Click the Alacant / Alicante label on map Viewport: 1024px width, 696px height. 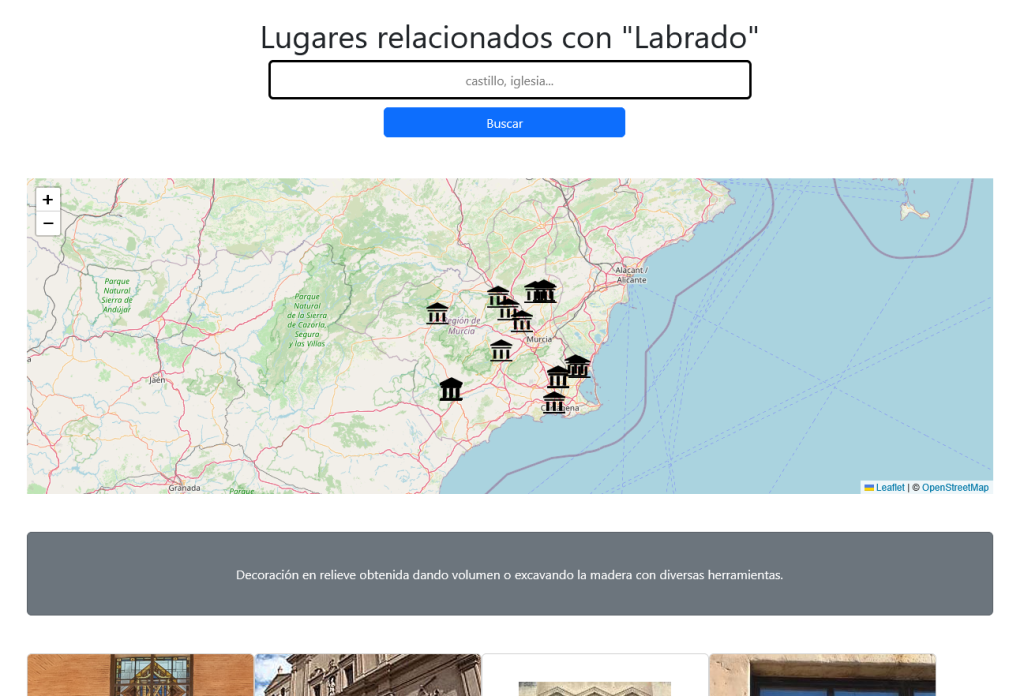click(630, 275)
